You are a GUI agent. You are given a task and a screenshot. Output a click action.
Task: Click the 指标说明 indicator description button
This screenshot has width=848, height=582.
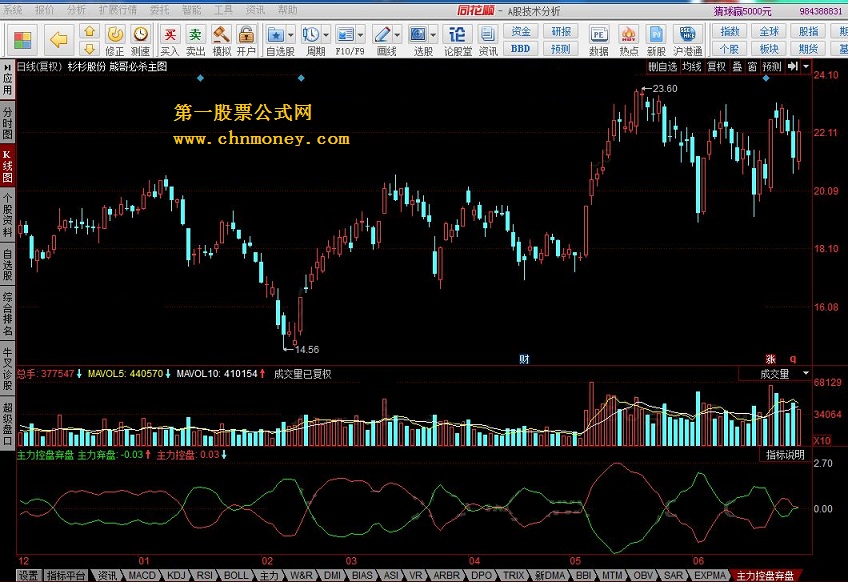point(785,455)
